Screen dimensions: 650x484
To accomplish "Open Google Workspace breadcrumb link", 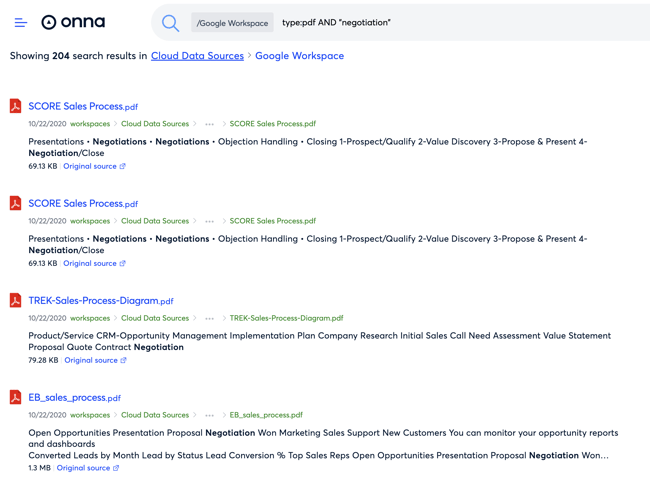I will tap(299, 56).
